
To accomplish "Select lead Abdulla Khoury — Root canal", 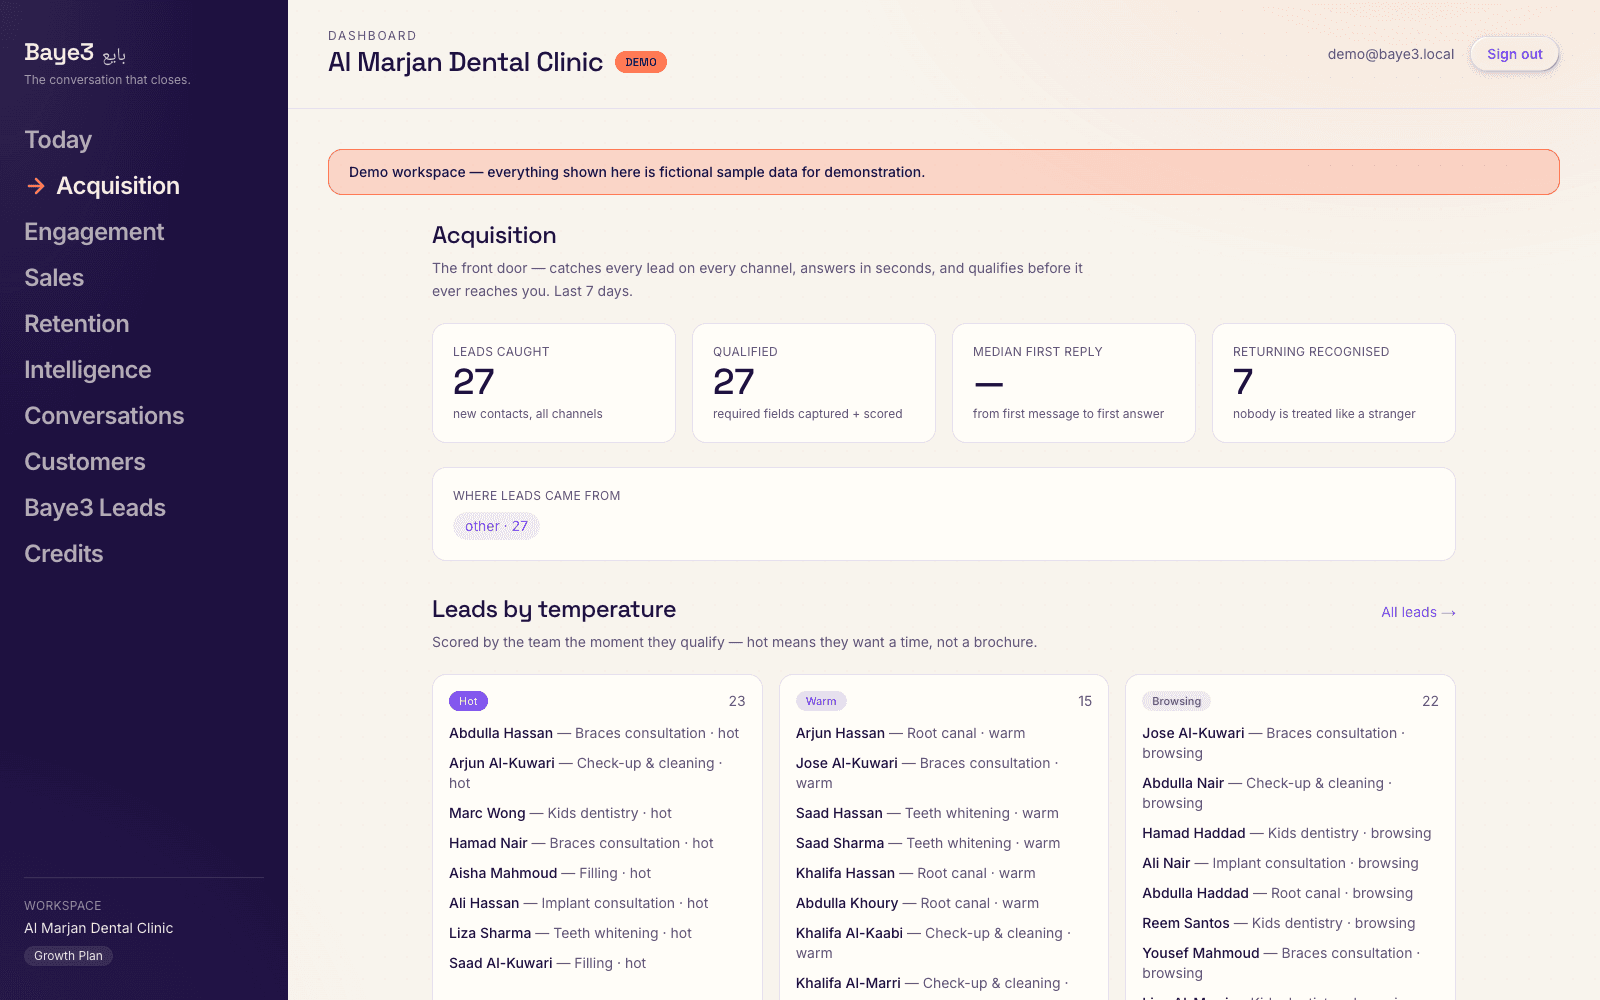I will [x=917, y=903].
